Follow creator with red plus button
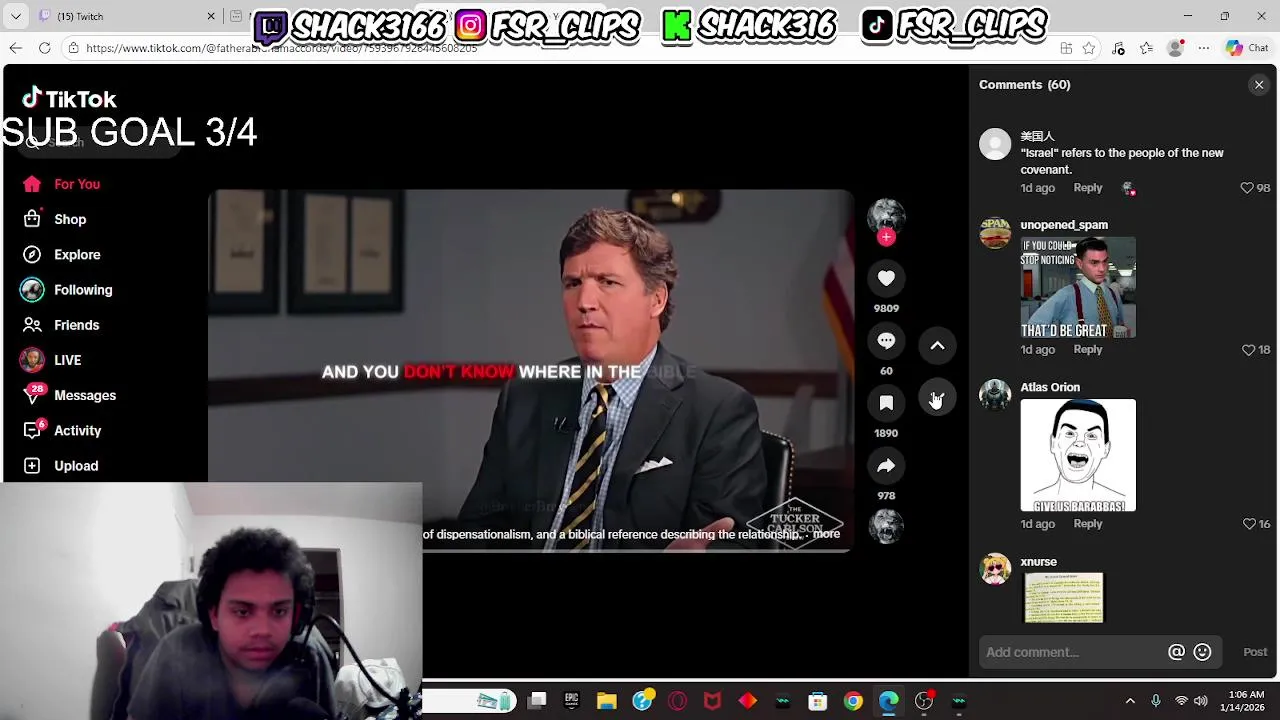Image resolution: width=1280 pixels, height=720 pixels. (886, 238)
